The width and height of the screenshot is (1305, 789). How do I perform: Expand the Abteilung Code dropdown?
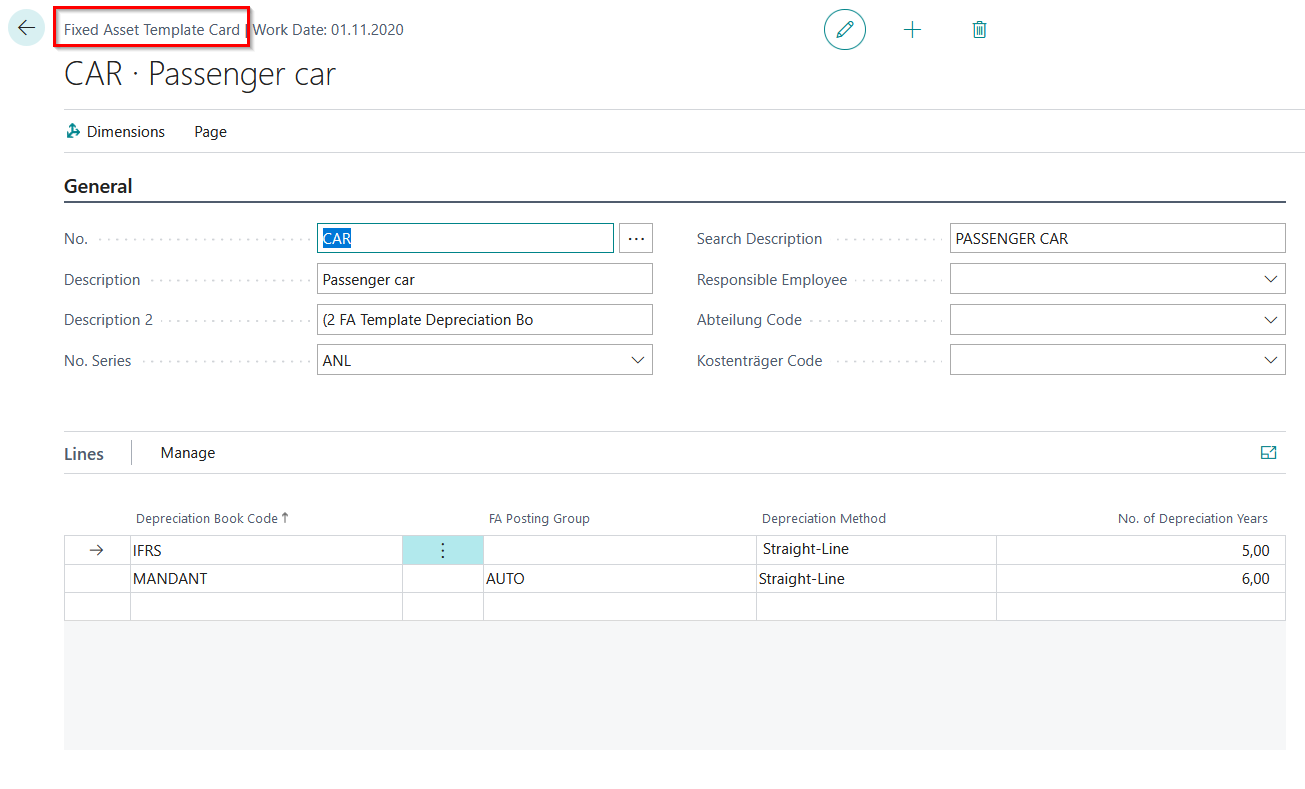1270,320
